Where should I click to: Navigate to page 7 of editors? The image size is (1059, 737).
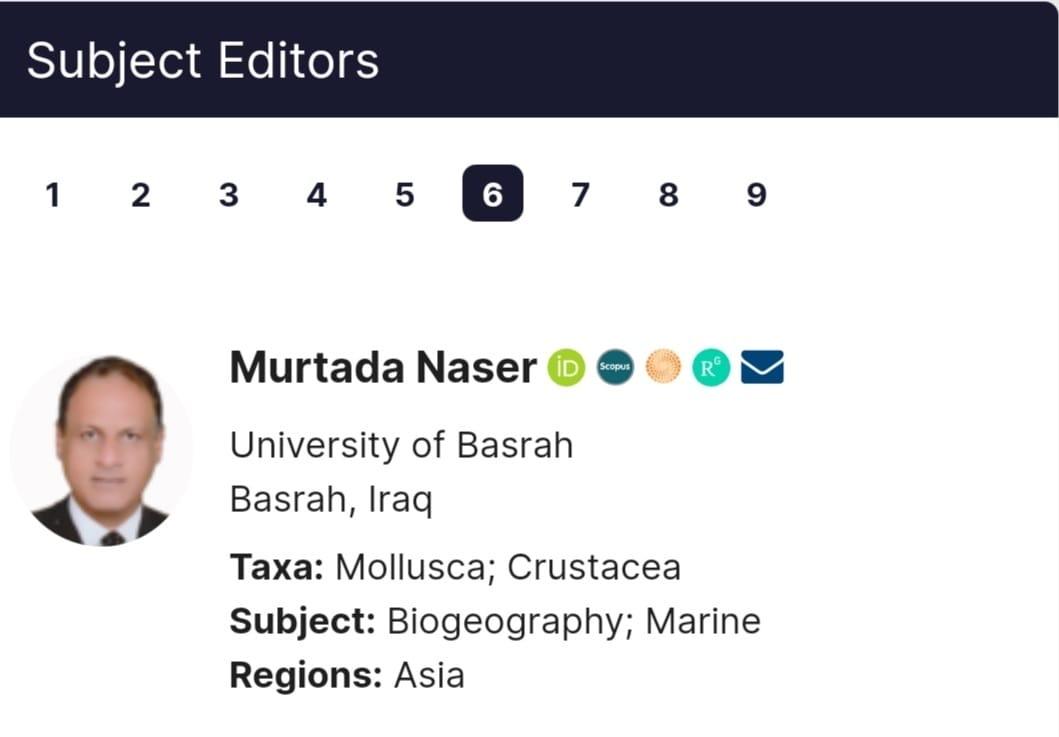pyautogui.click(x=580, y=194)
